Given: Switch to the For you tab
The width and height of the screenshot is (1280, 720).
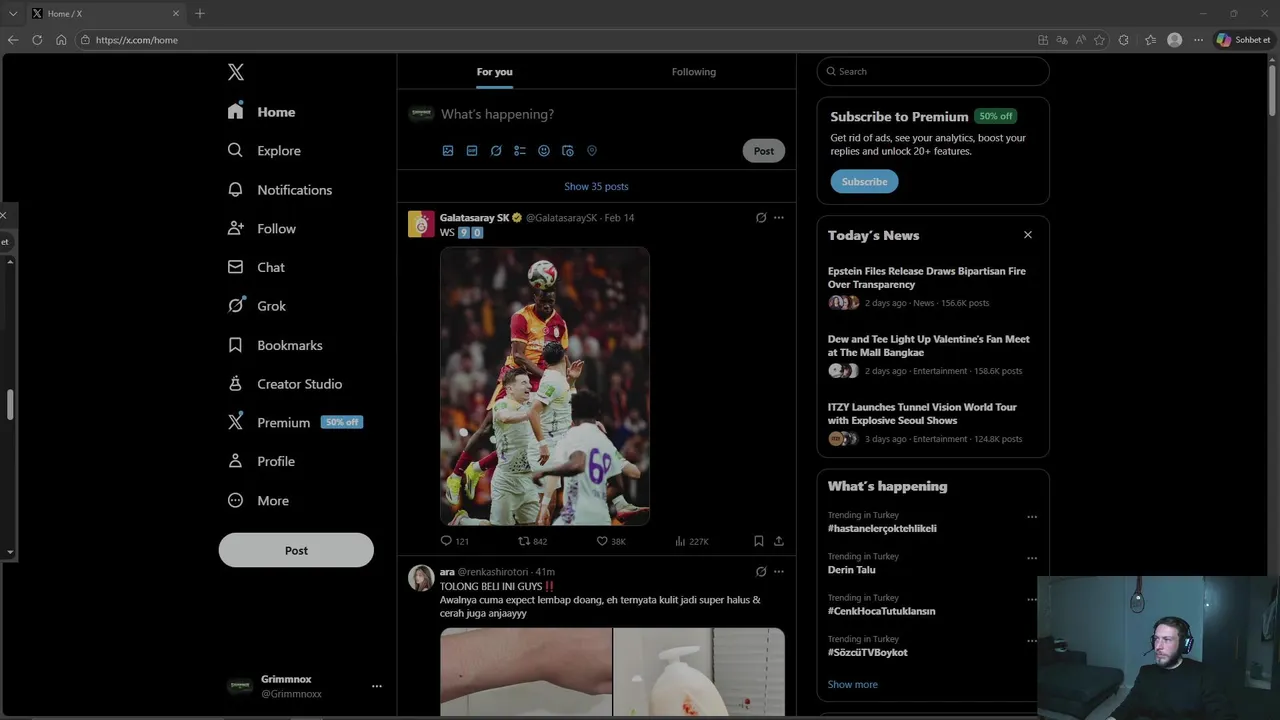Looking at the screenshot, I should coord(494,72).
